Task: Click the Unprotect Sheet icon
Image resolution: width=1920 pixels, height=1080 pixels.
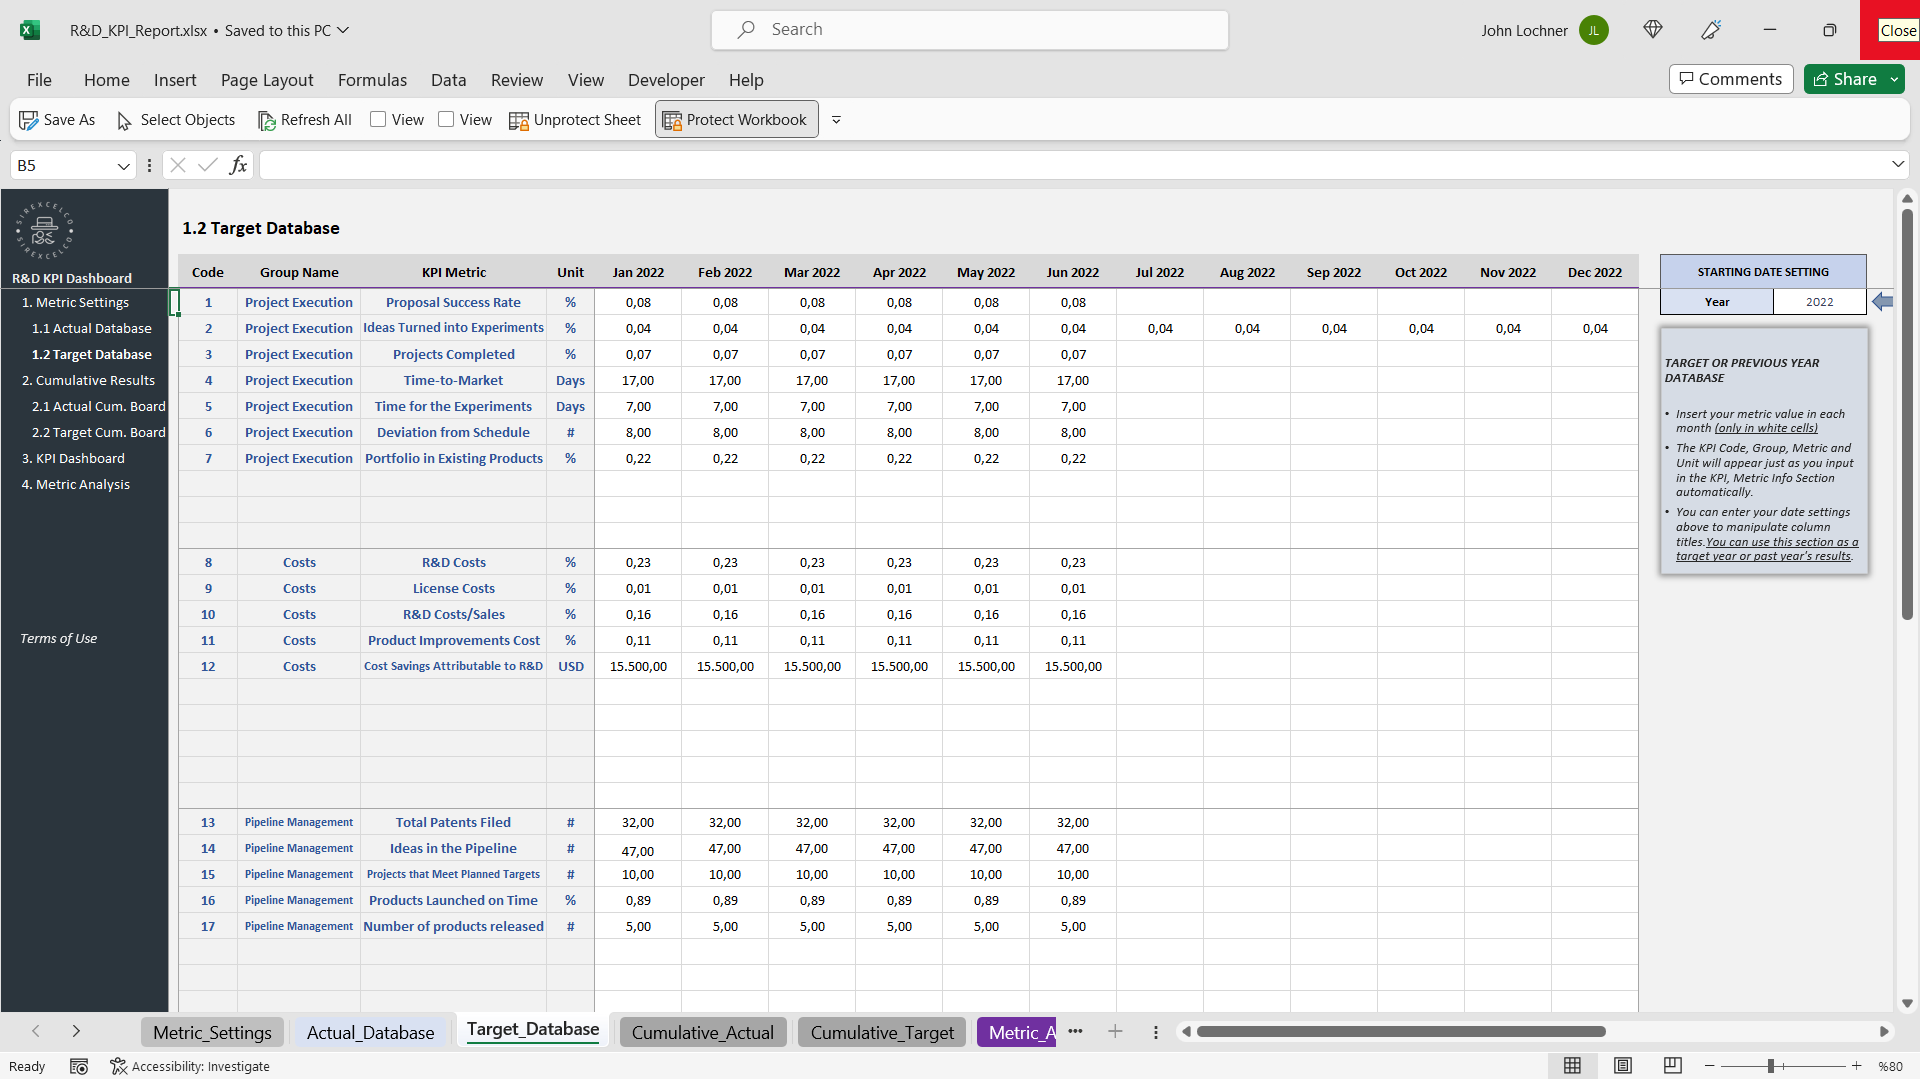Action: [519, 120]
